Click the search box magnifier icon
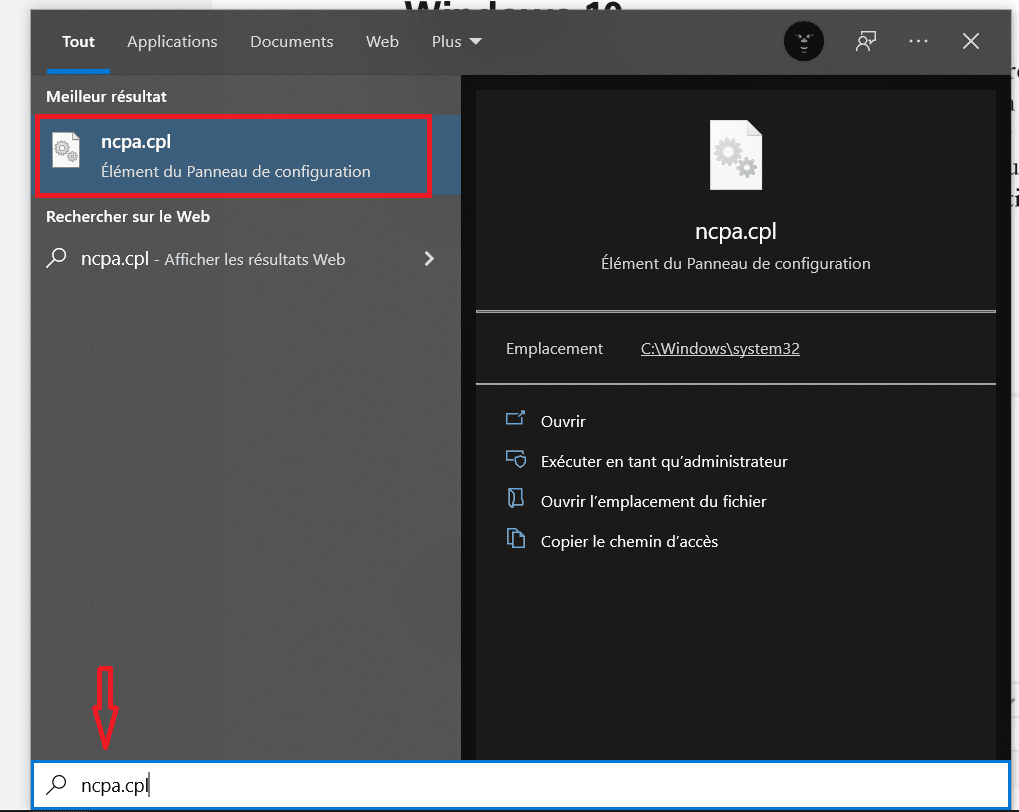 click(x=57, y=785)
